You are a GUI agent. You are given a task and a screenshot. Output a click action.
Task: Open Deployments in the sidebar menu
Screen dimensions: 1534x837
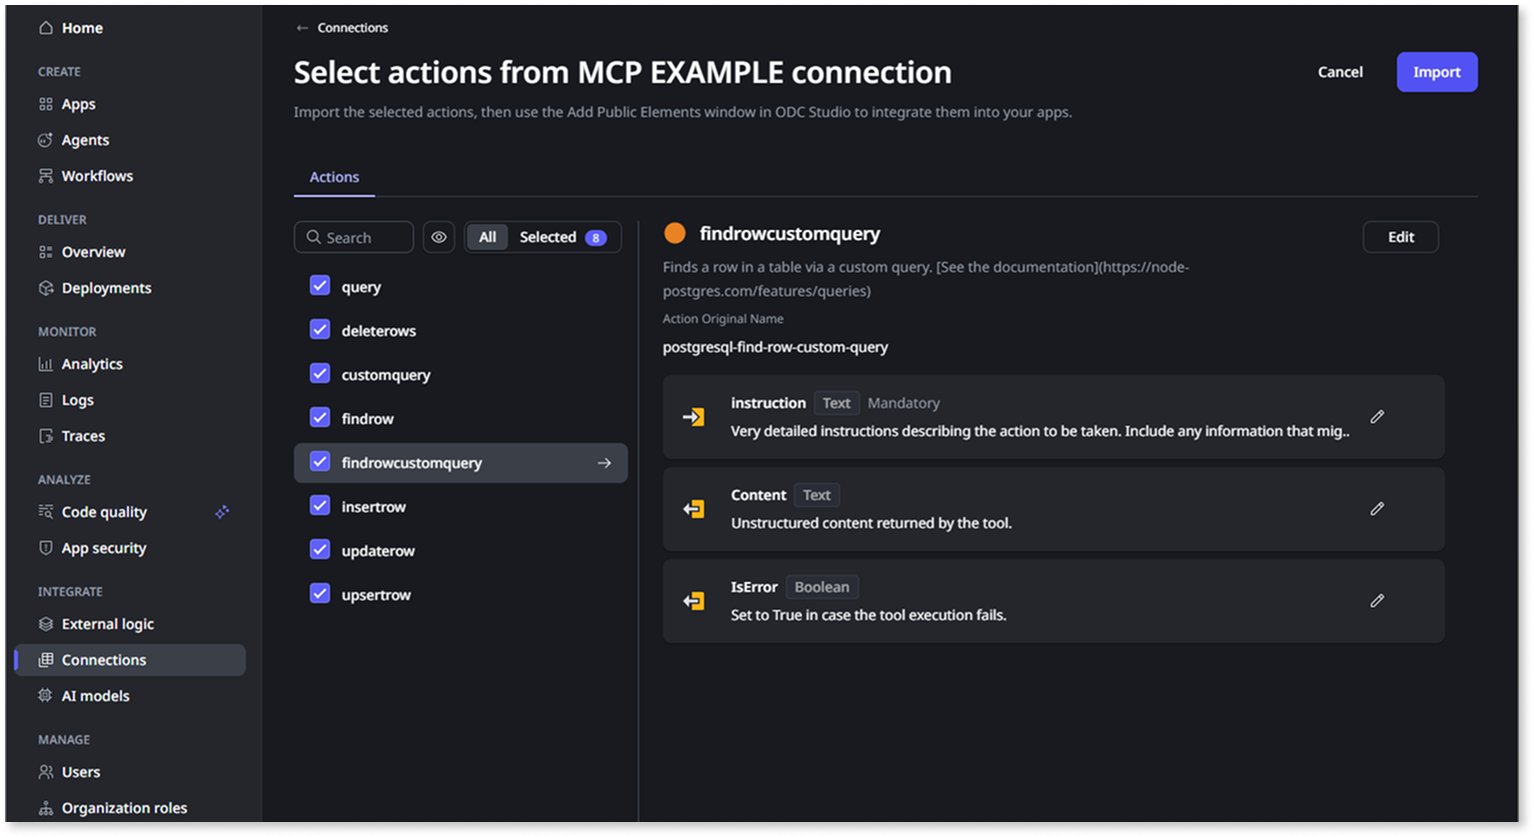(x=107, y=288)
